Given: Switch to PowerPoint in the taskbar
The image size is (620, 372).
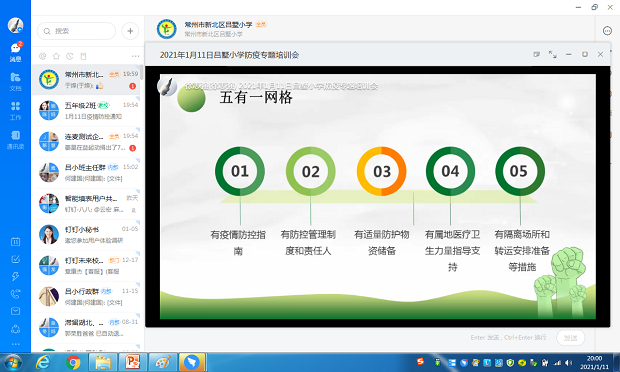Looking at the screenshot, I should click(132, 363).
